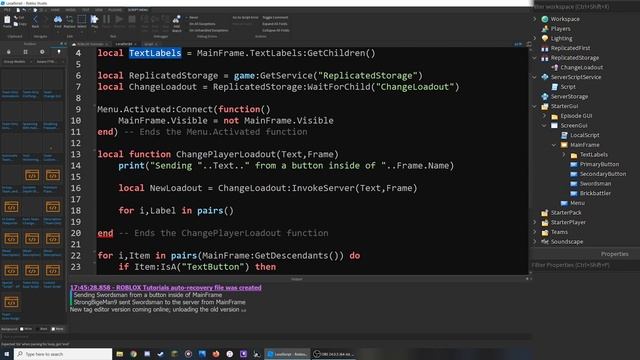Click the Lighting bulb icon
This screenshot has width=640, height=360.
[x=545, y=38]
